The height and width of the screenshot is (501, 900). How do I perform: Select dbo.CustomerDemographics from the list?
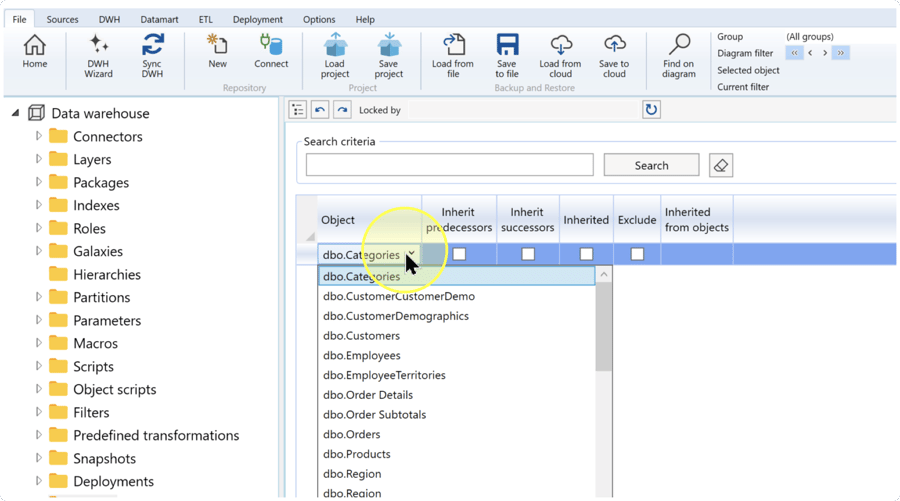(457, 316)
